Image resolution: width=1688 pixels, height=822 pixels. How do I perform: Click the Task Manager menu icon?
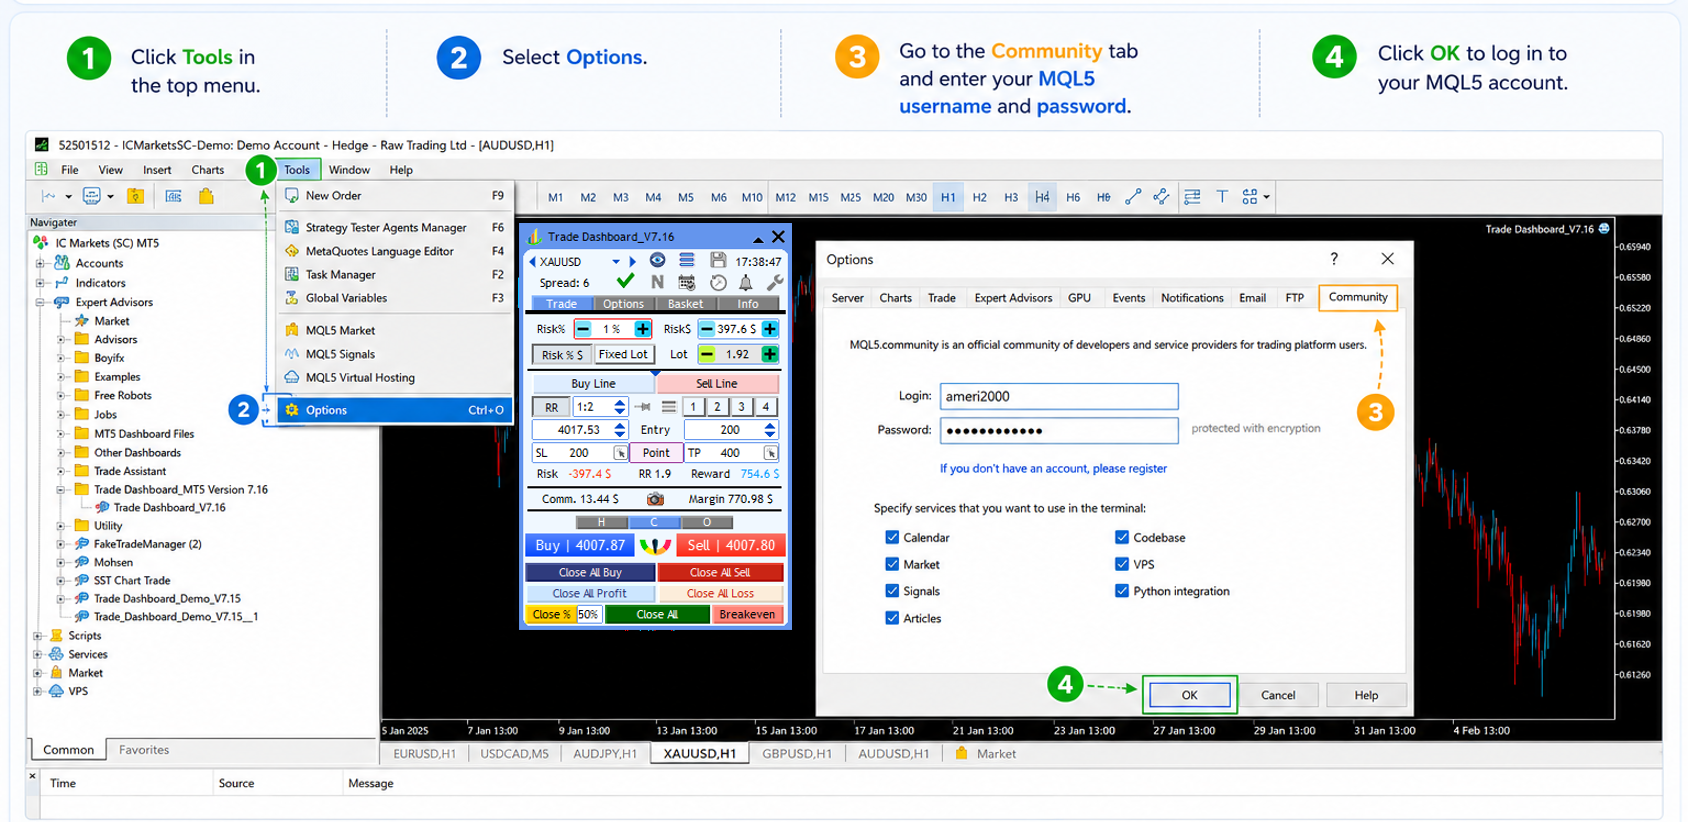point(292,274)
